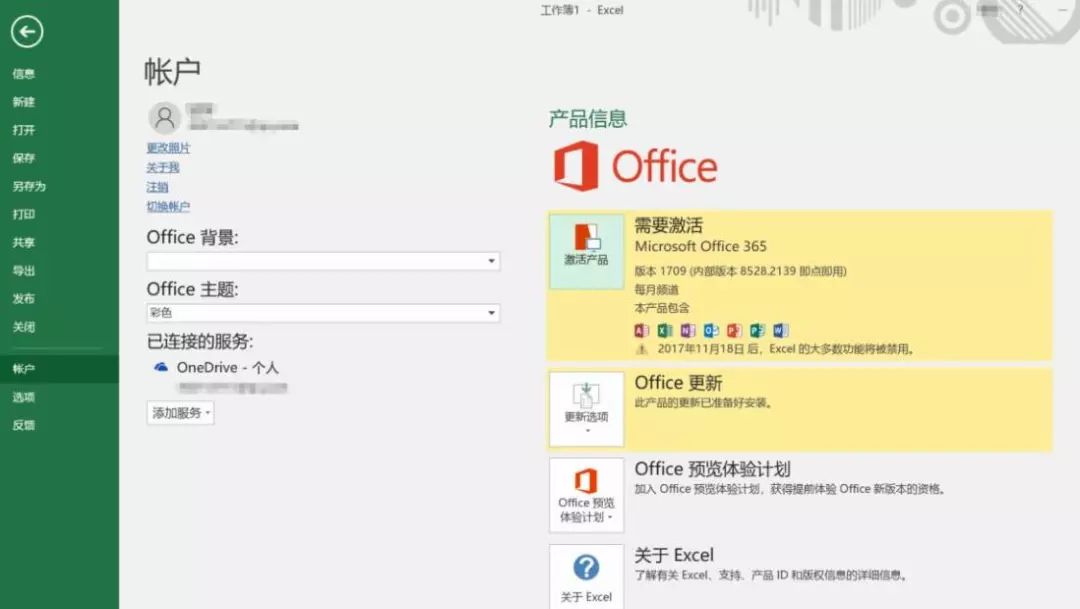The image size is (1080, 609).
Task: Select Save (保存) in the sidebar
Action: pyautogui.click(x=23, y=158)
